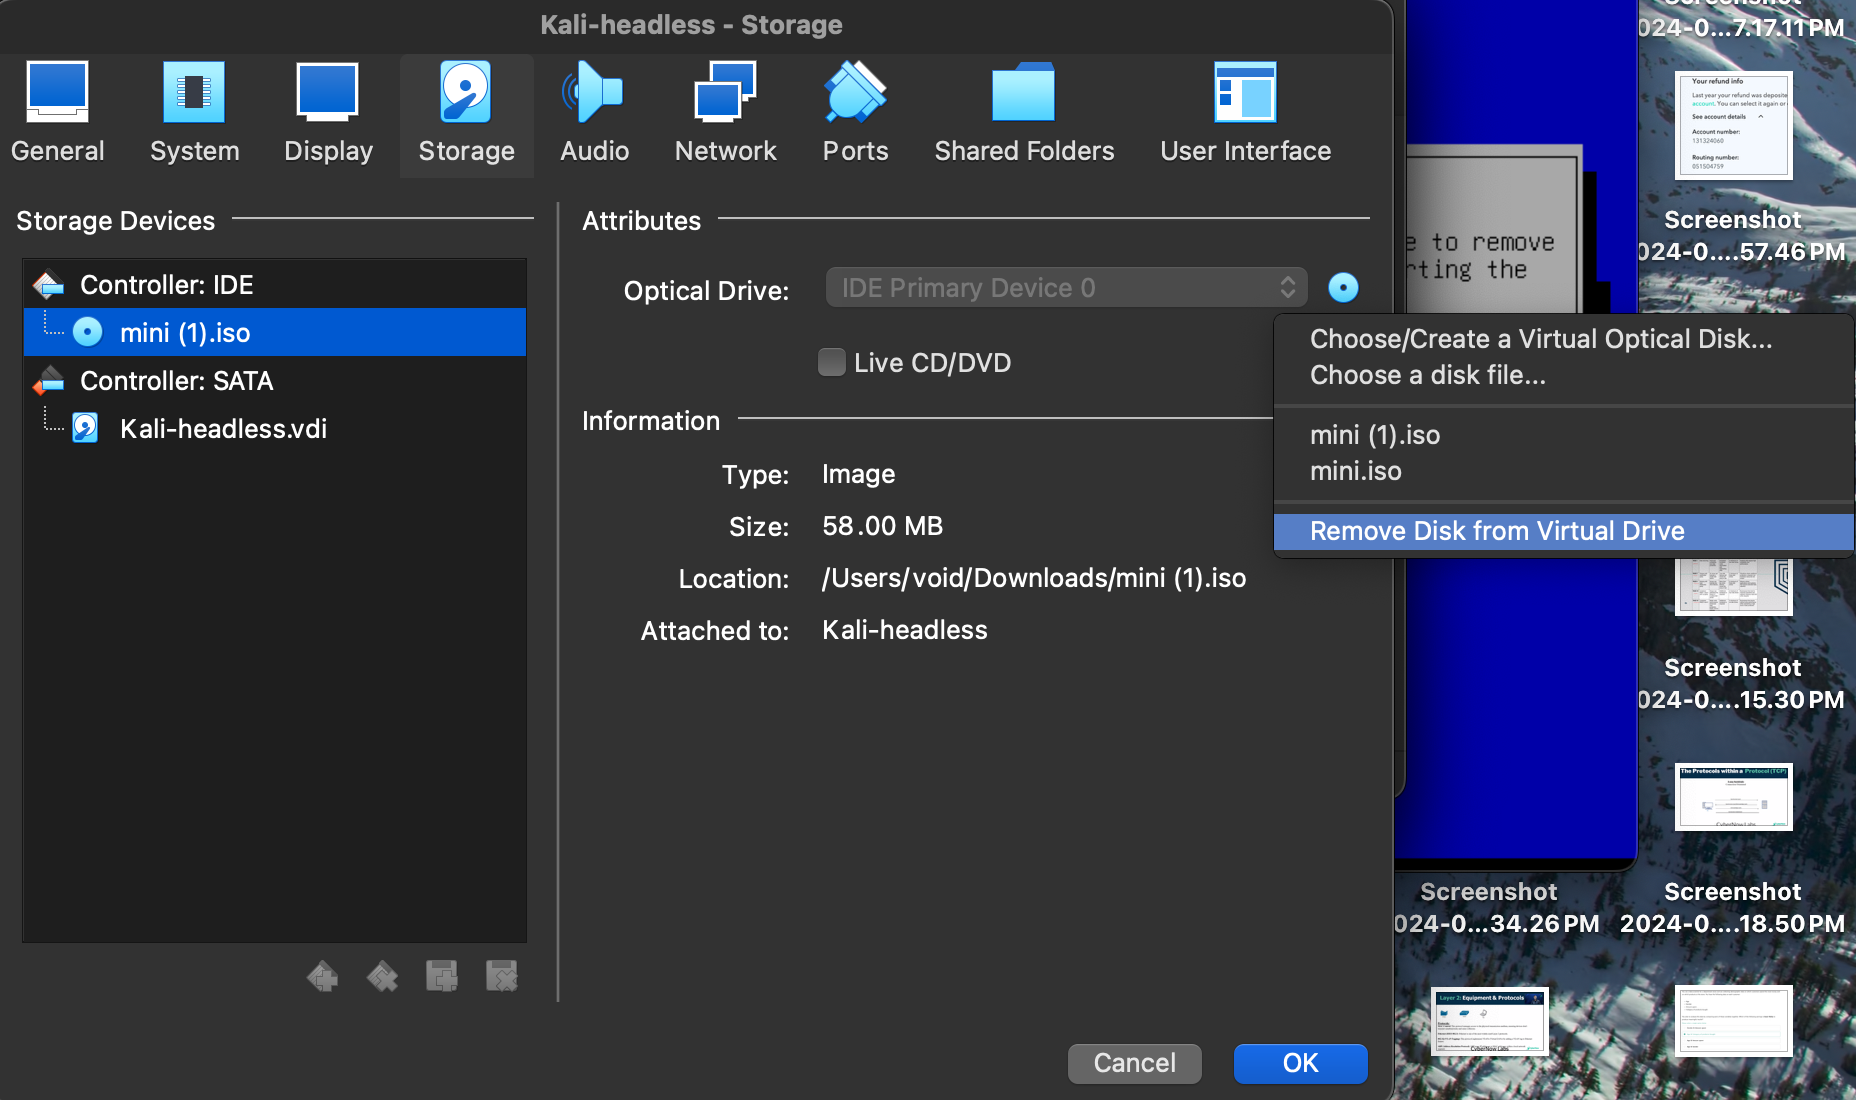This screenshot has height=1100, width=1856.
Task: Click desktop file label ending 7.17.11 PM
Action: (x=1741, y=20)
